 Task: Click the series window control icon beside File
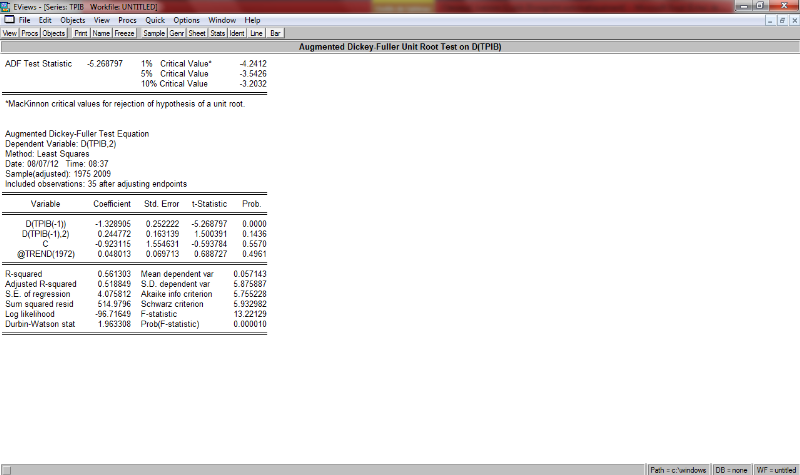click(9, 20)
